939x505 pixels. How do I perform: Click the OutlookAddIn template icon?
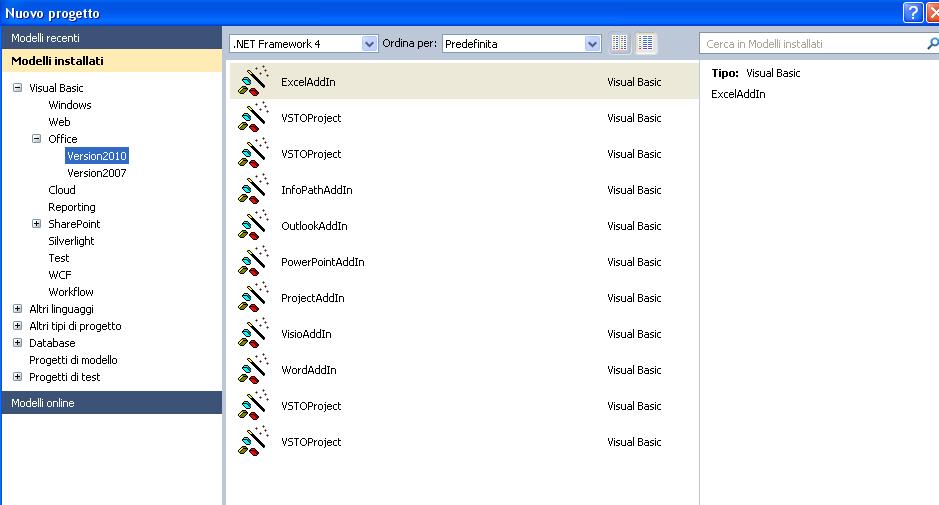(253, 225)
